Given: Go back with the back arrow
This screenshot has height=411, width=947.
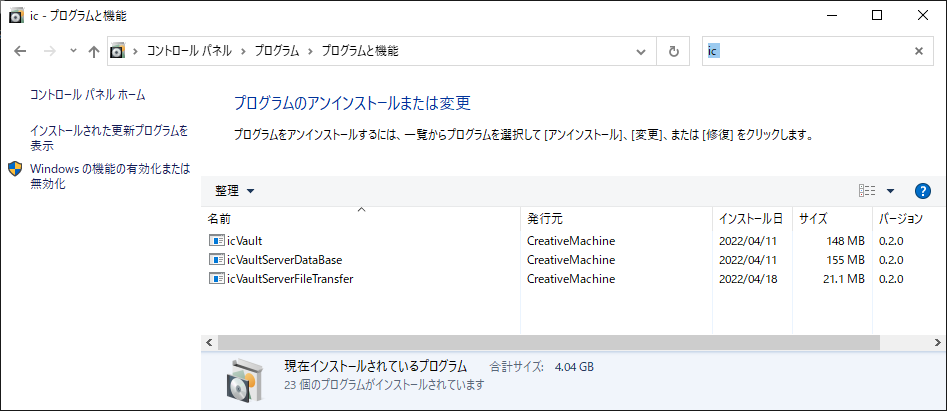Looking at the screenshot, I should point(20,51).
